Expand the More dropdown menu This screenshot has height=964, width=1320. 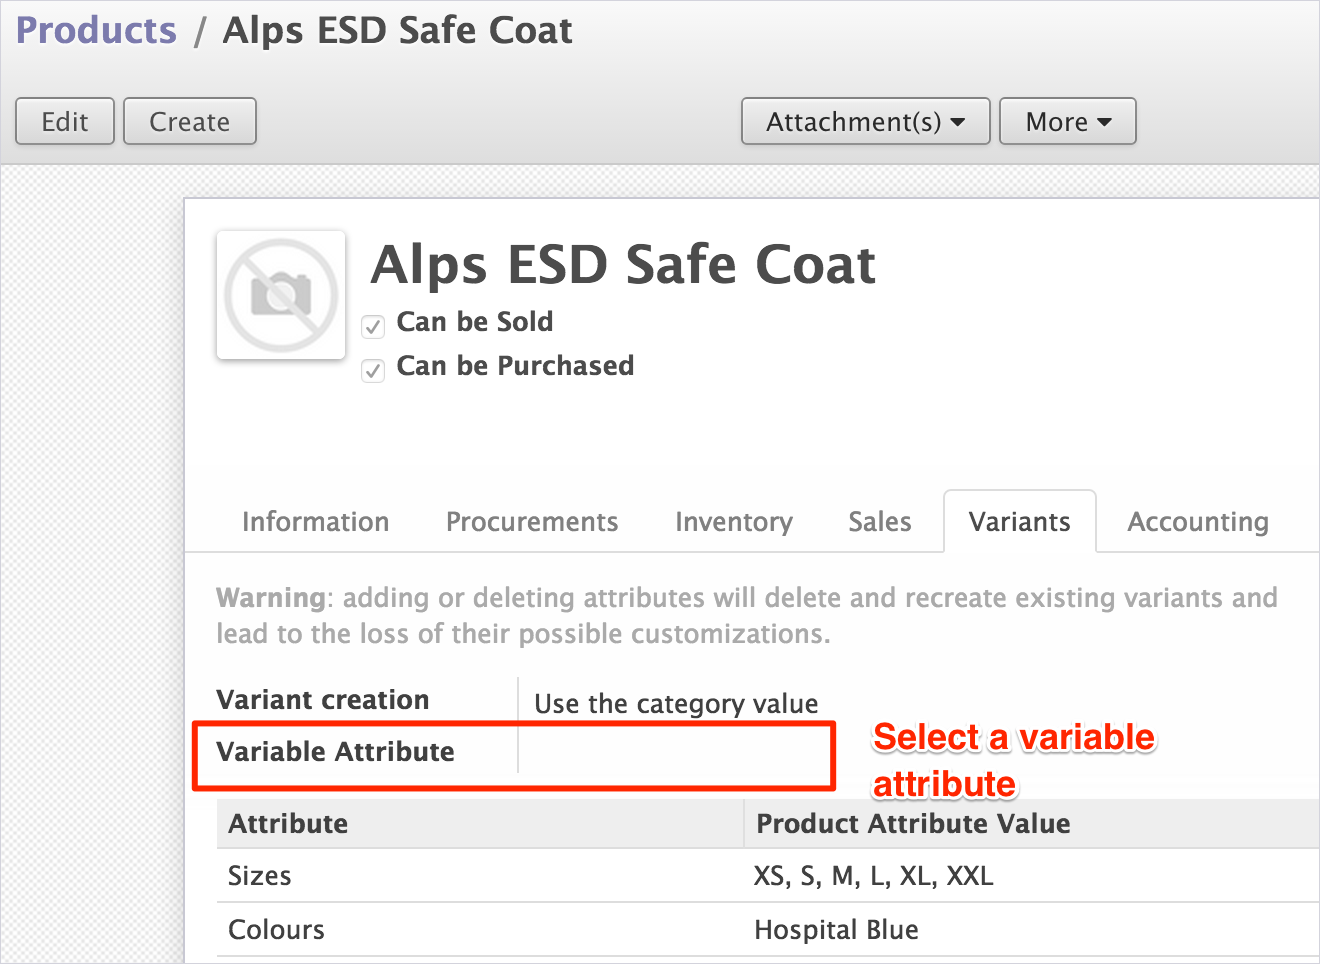[x=1067, y=122]
